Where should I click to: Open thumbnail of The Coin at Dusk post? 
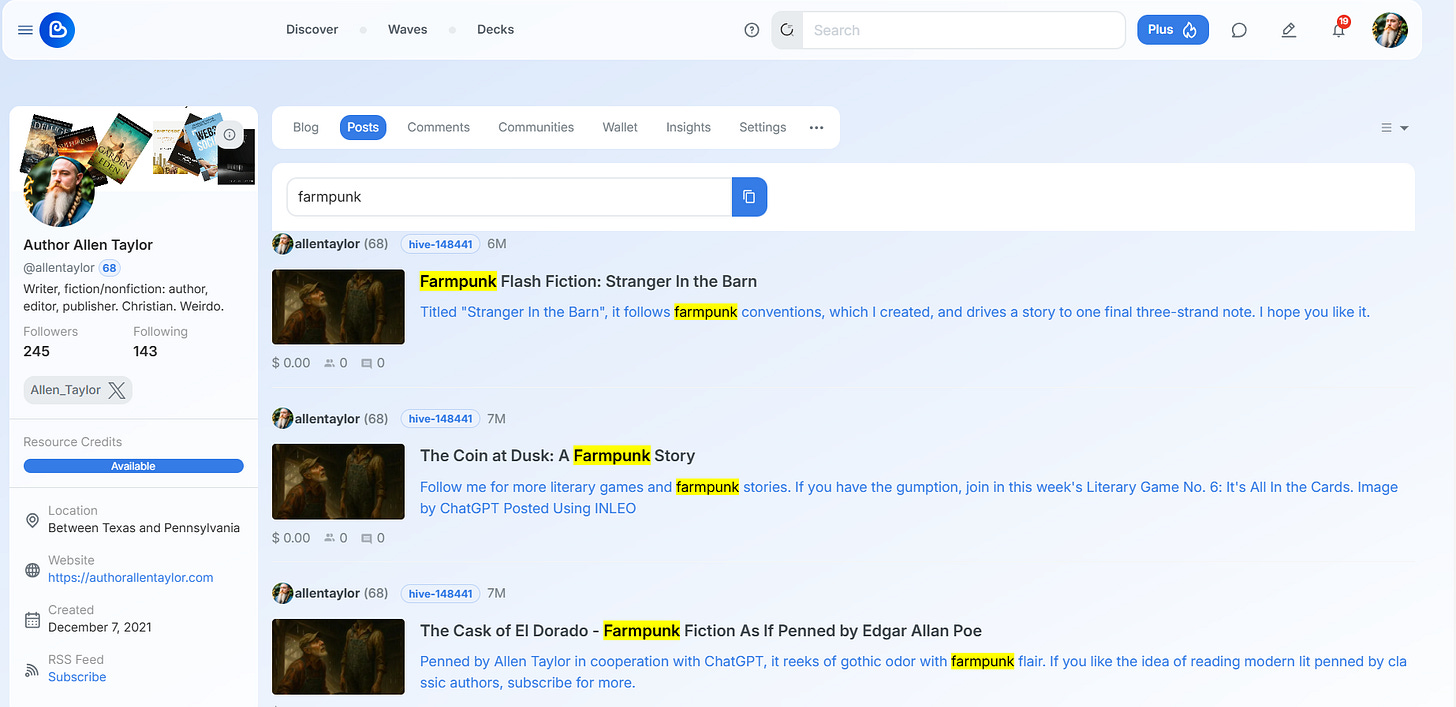[338, 482]
